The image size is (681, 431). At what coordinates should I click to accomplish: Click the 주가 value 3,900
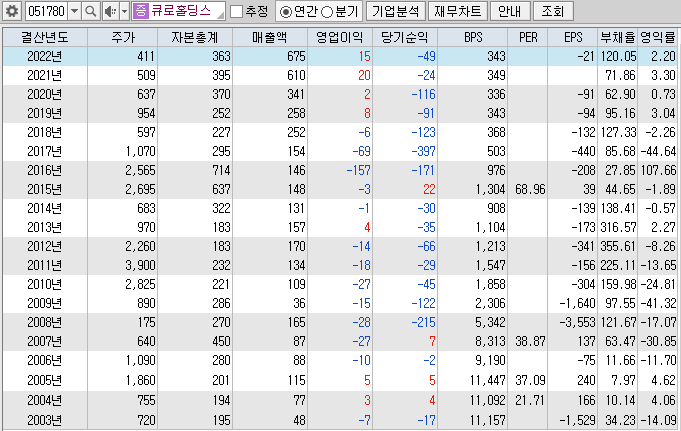pos(140,265)
